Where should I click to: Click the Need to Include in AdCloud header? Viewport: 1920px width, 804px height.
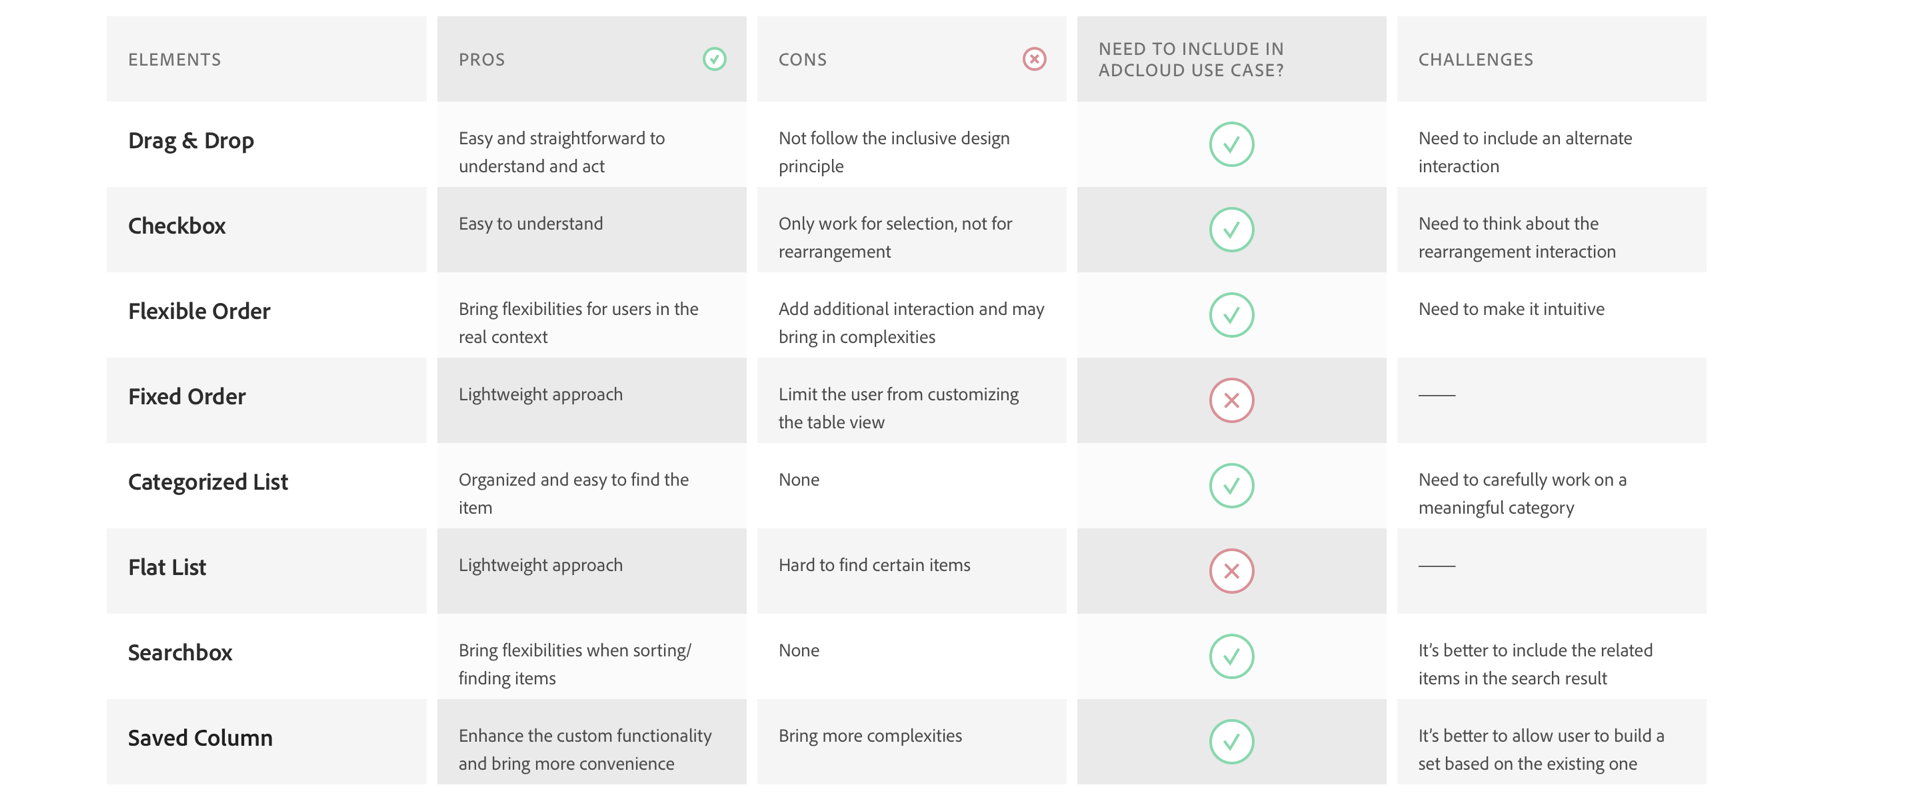1191,59
